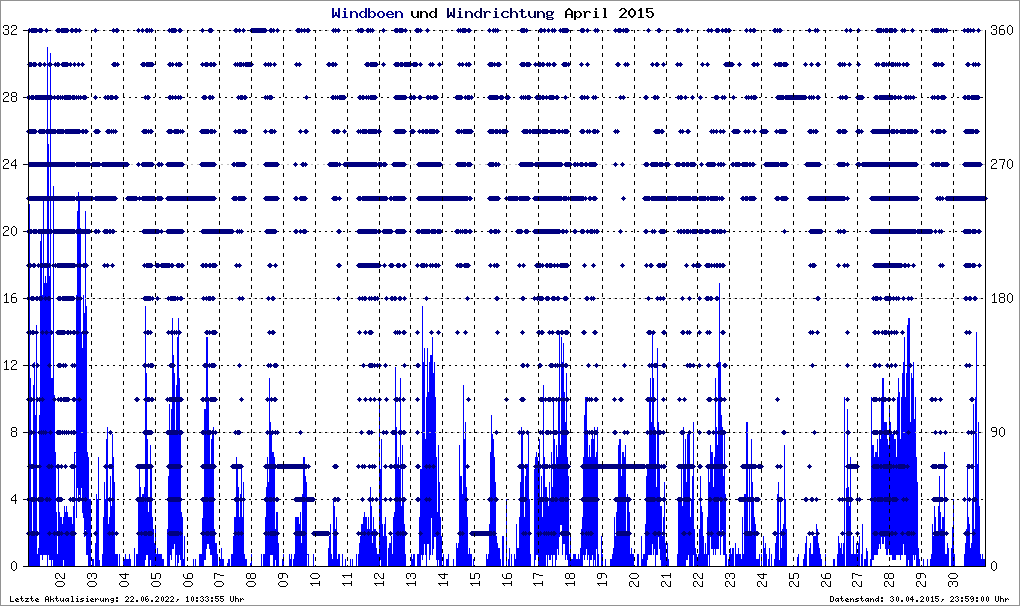Click right axis value 270

1002,164
